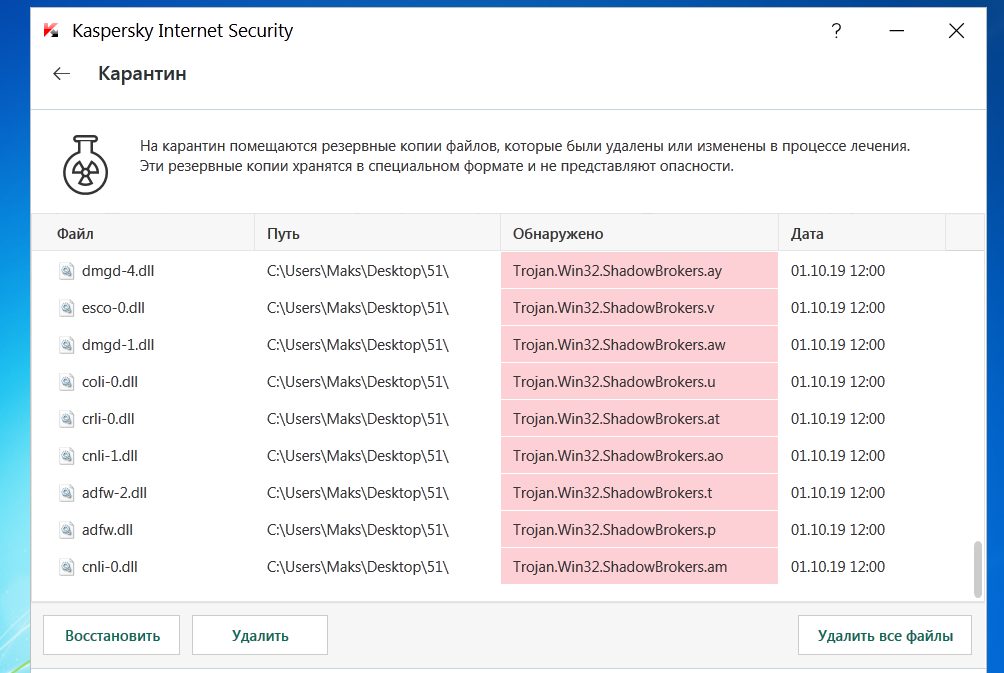Click the back arrow next to Карантин

coord(62,73)
